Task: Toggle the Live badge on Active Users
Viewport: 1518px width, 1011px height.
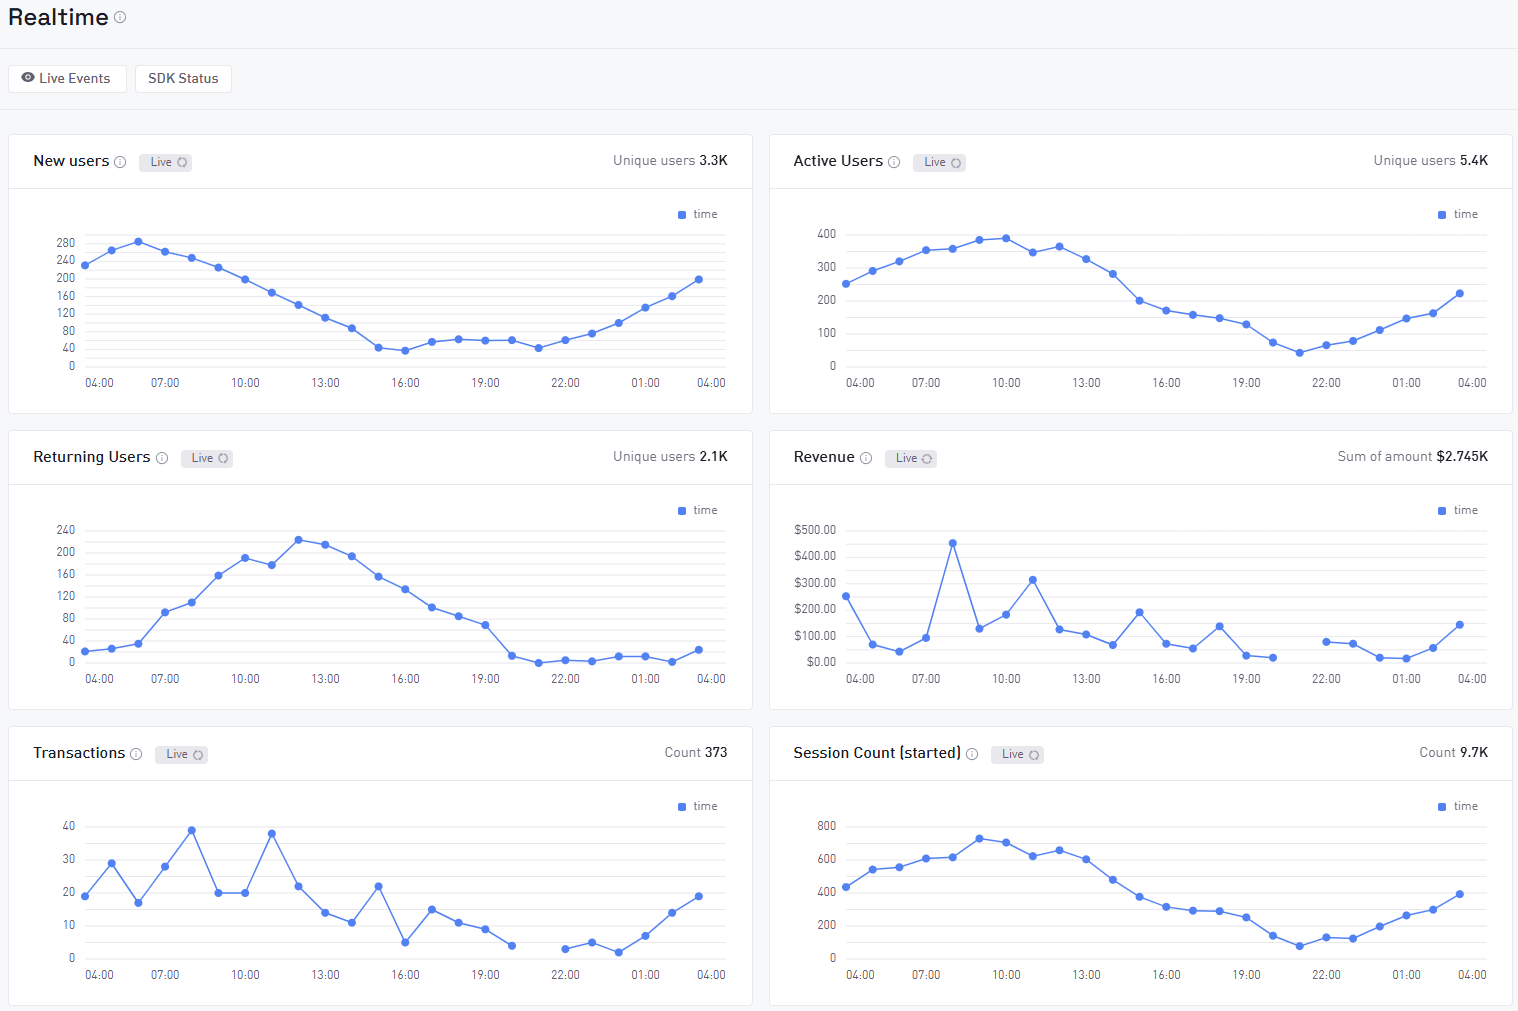Action: 939,162
